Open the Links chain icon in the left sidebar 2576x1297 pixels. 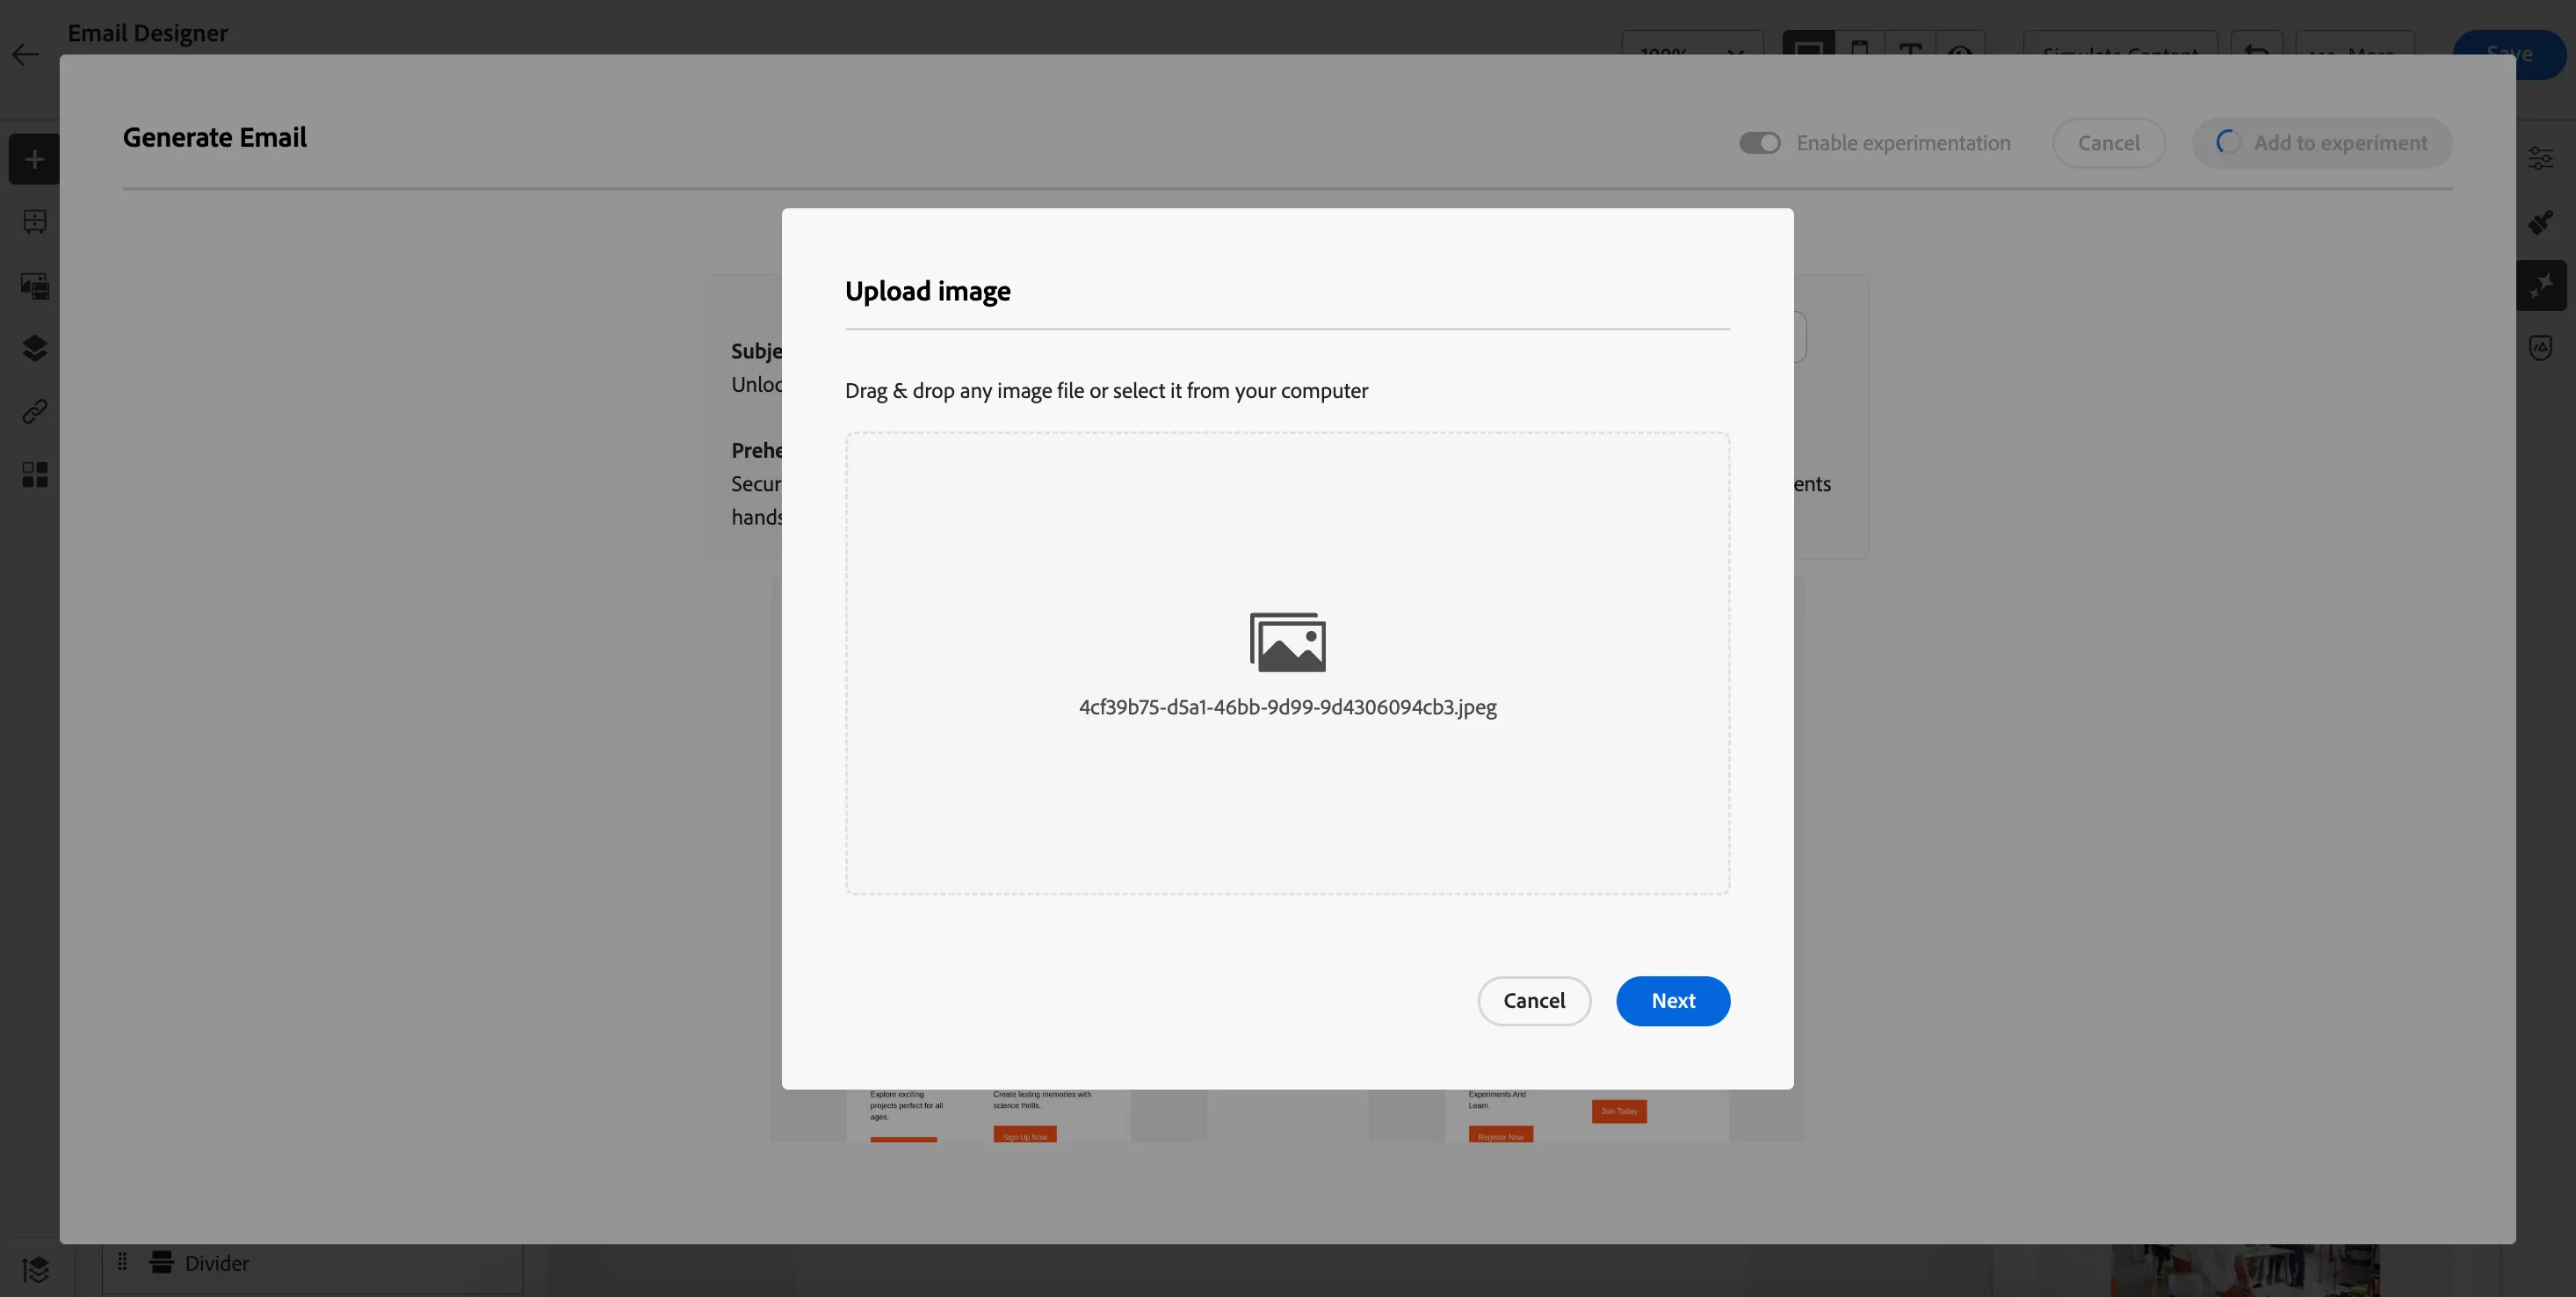pyautogui.click(x=34, y=411)
